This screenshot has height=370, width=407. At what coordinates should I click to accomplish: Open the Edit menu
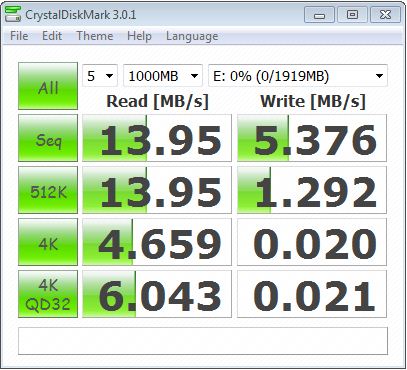click(52, 36)
